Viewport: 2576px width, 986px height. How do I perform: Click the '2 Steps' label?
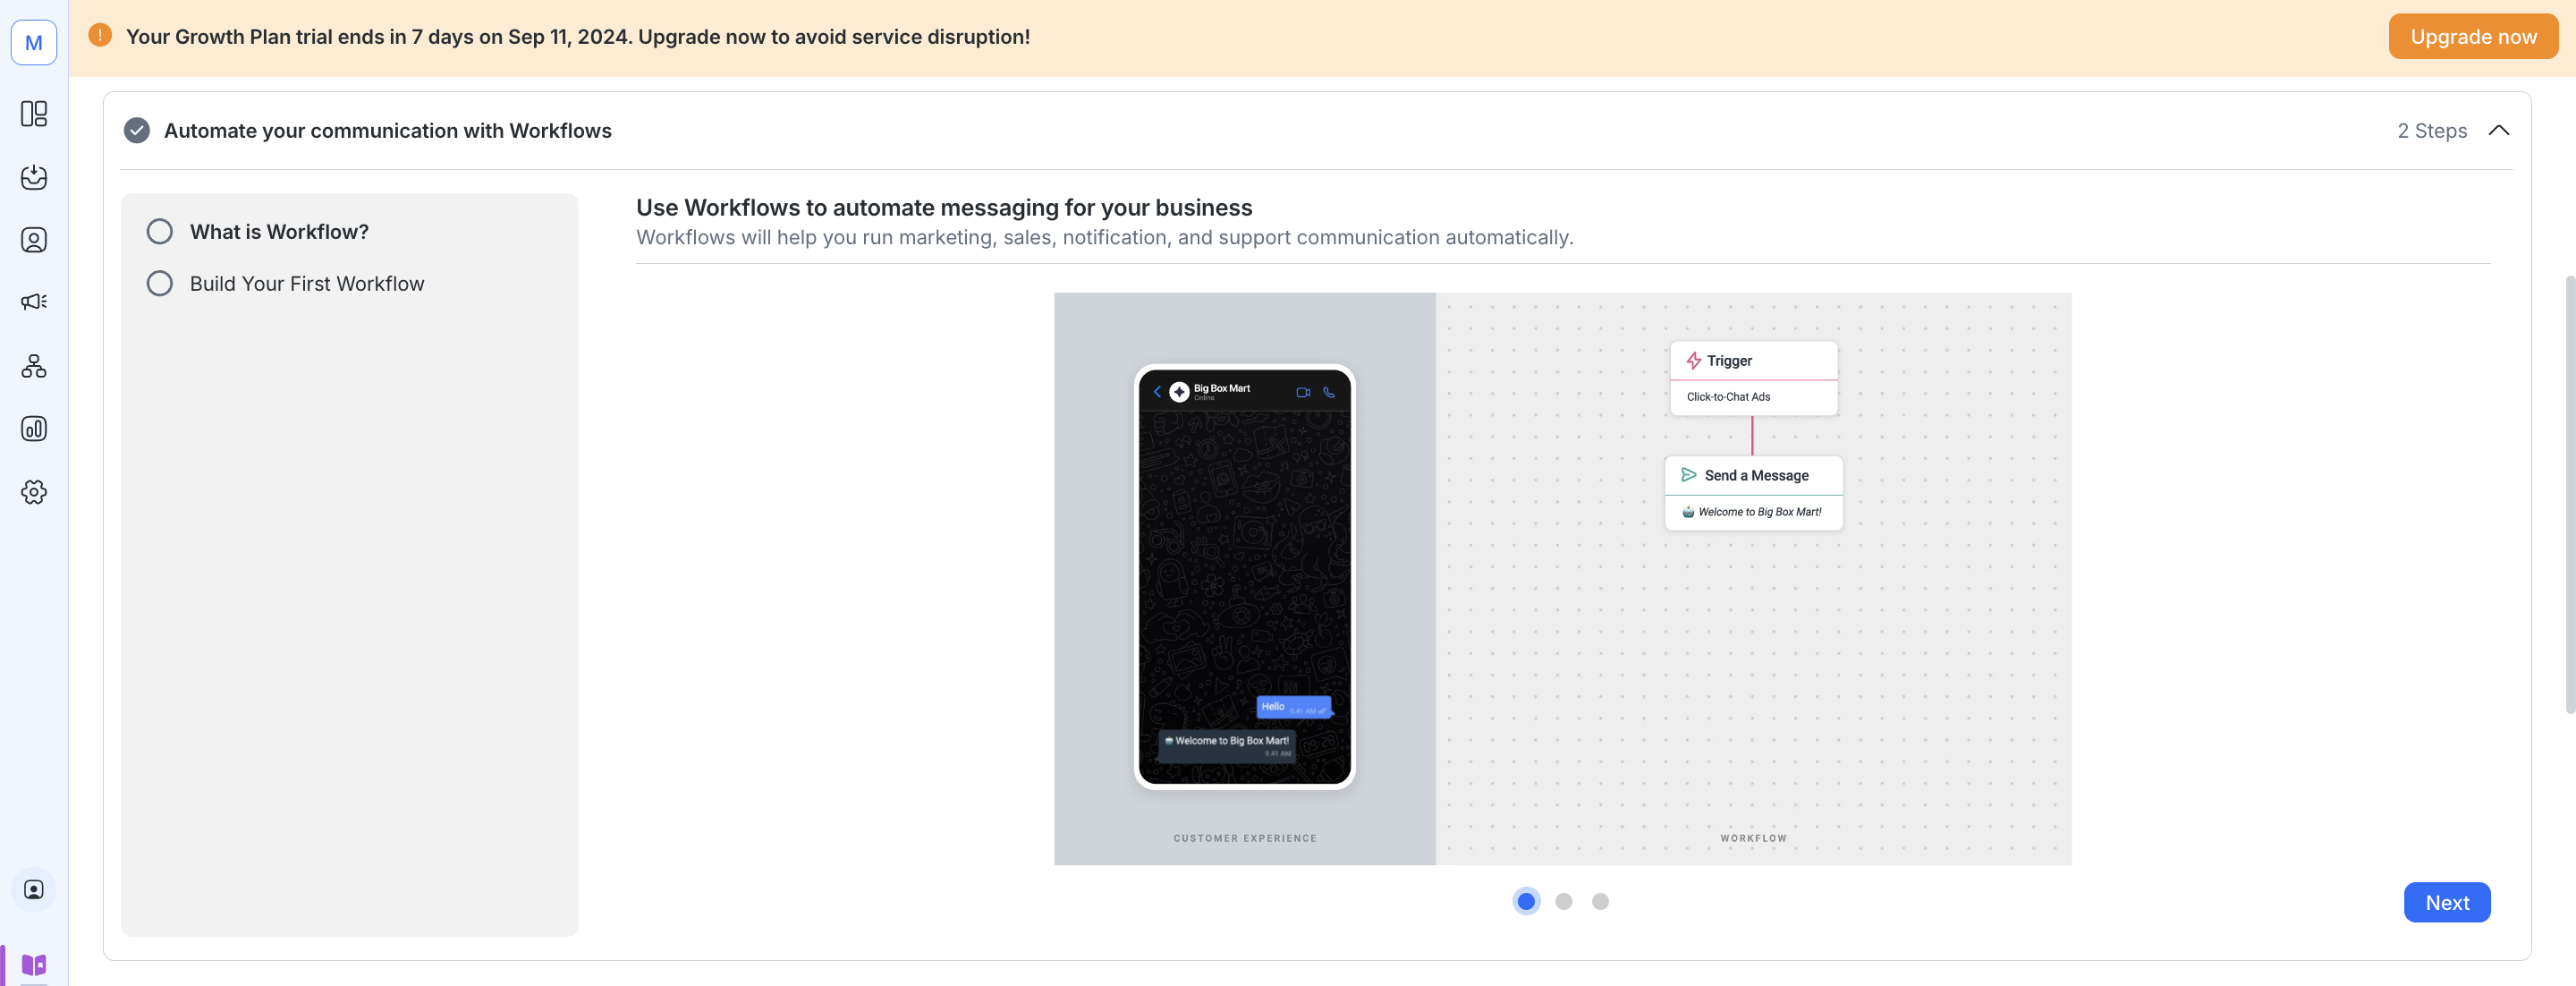2431,131
